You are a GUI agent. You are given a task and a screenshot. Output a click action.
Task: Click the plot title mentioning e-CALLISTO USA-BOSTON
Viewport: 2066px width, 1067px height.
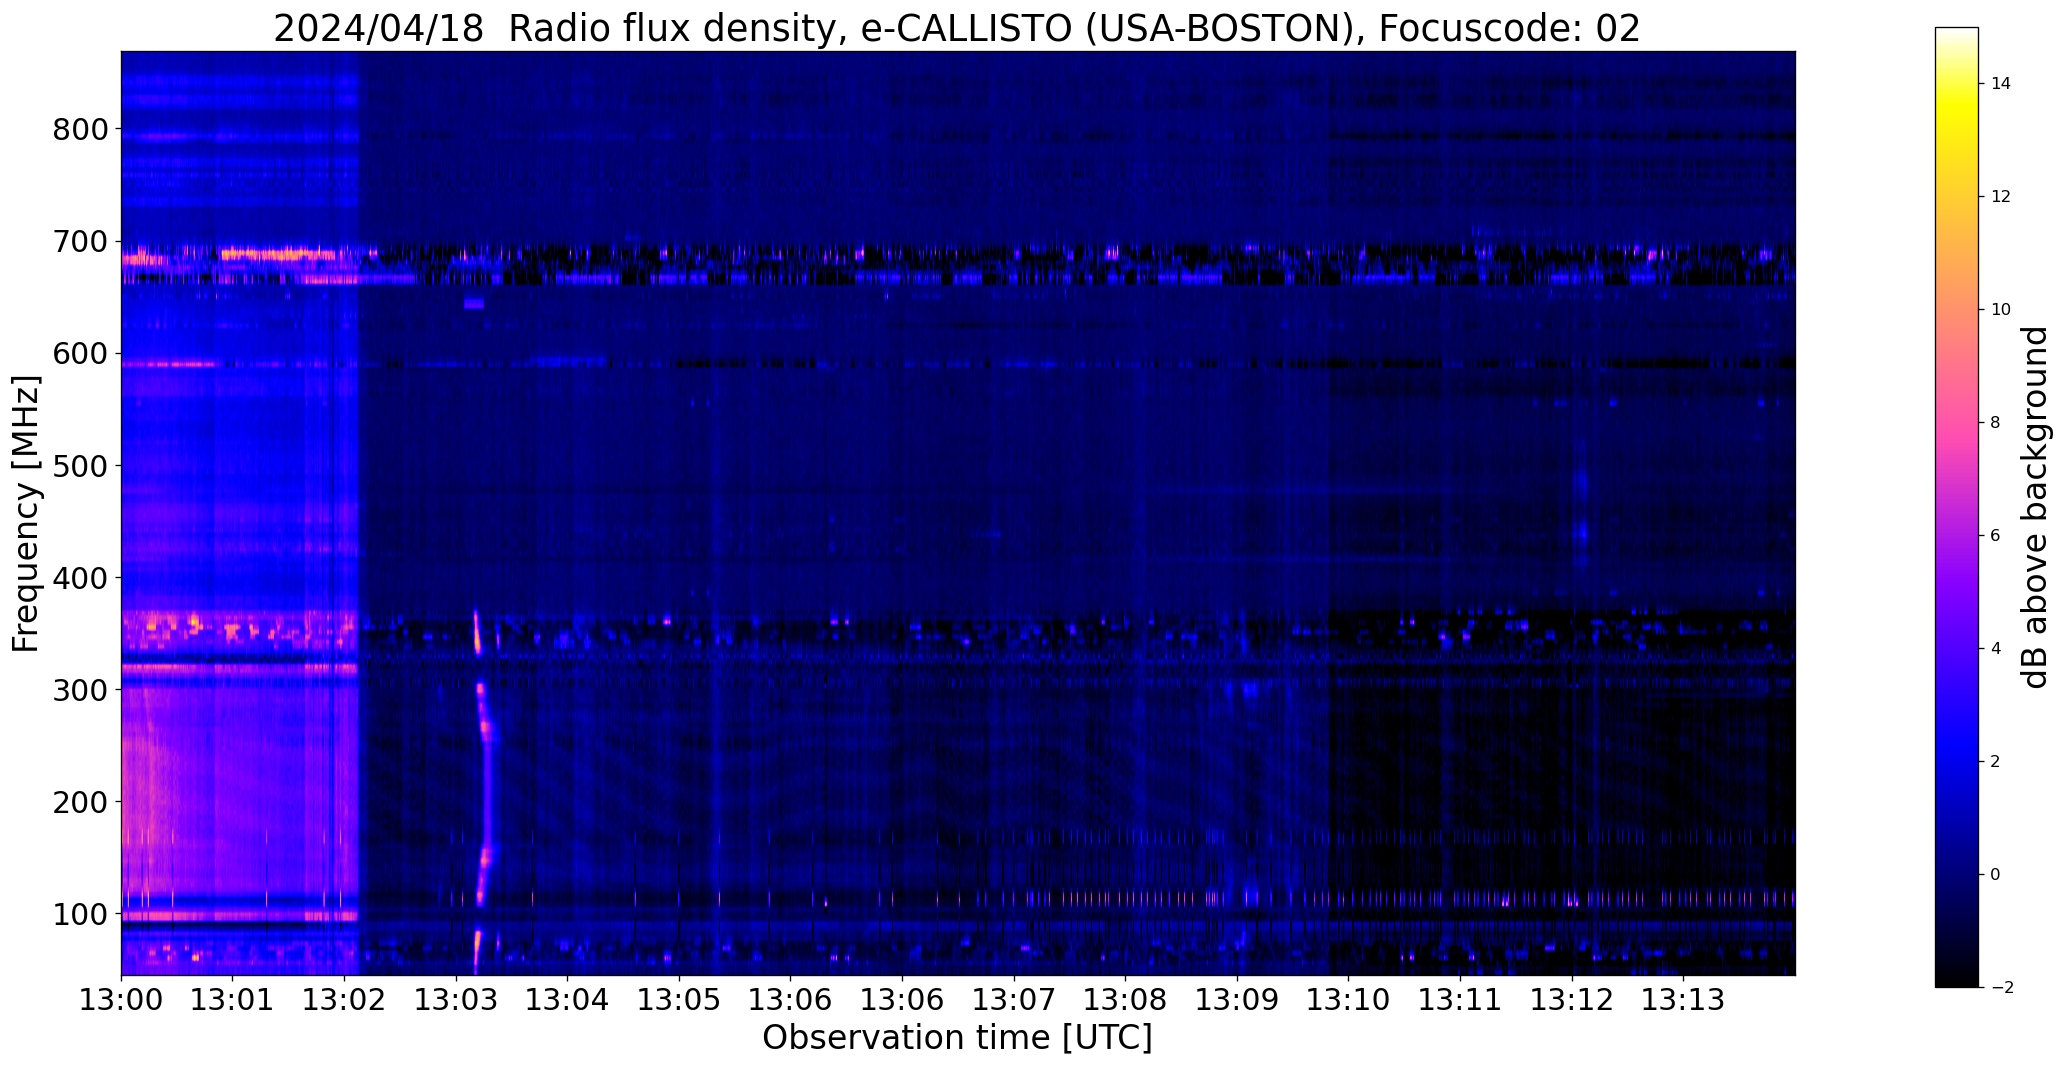[957, 28]
